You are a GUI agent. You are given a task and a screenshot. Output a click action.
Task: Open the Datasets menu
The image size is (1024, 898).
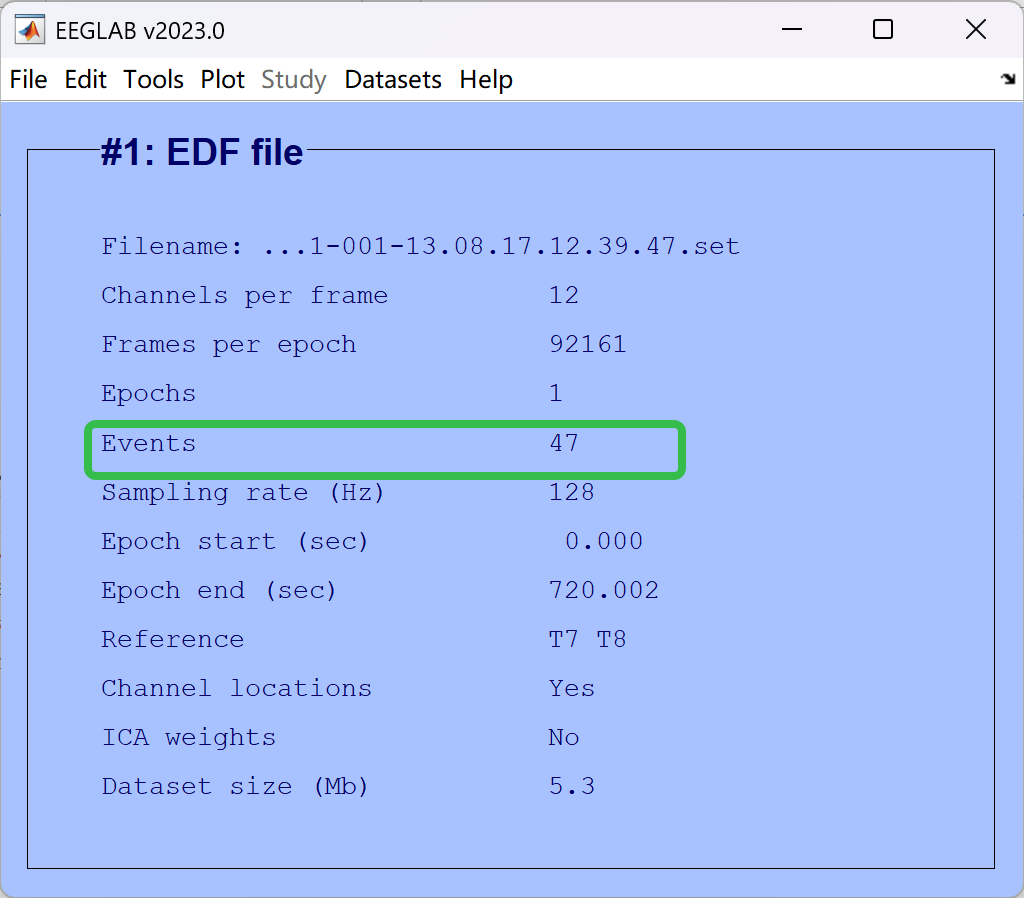coord(393,80)
